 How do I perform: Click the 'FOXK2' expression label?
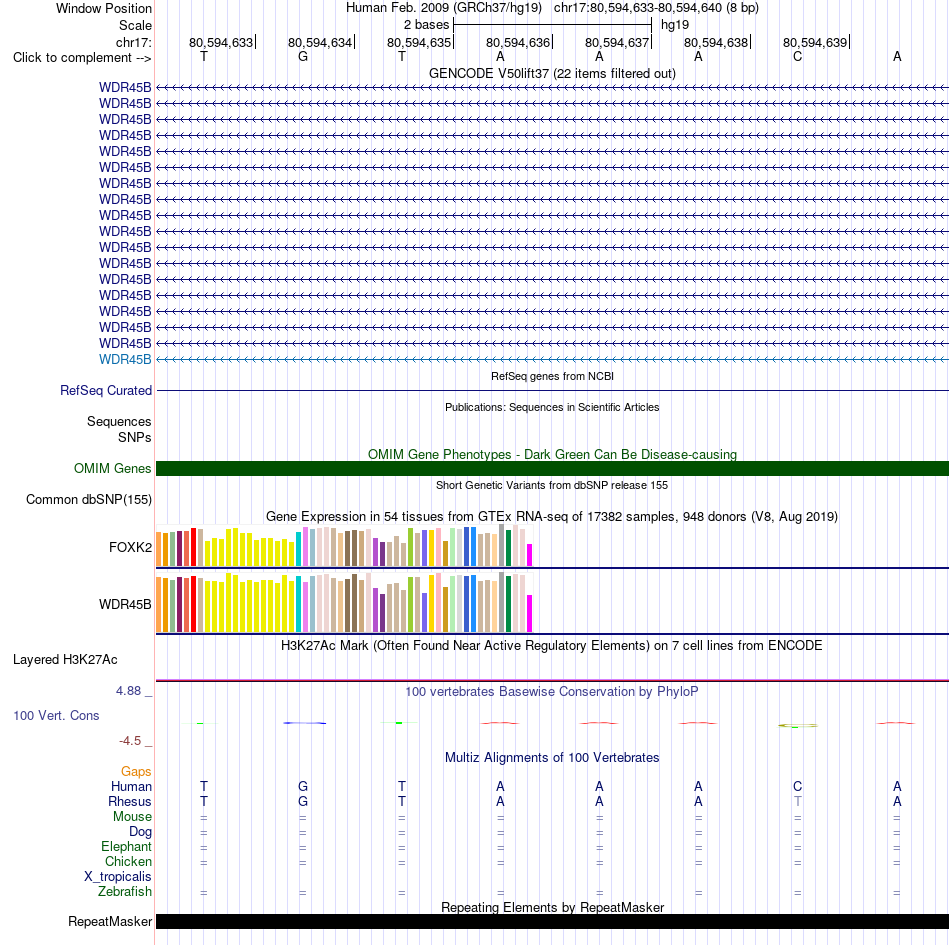pyautogui.click(x=130, y=547)
